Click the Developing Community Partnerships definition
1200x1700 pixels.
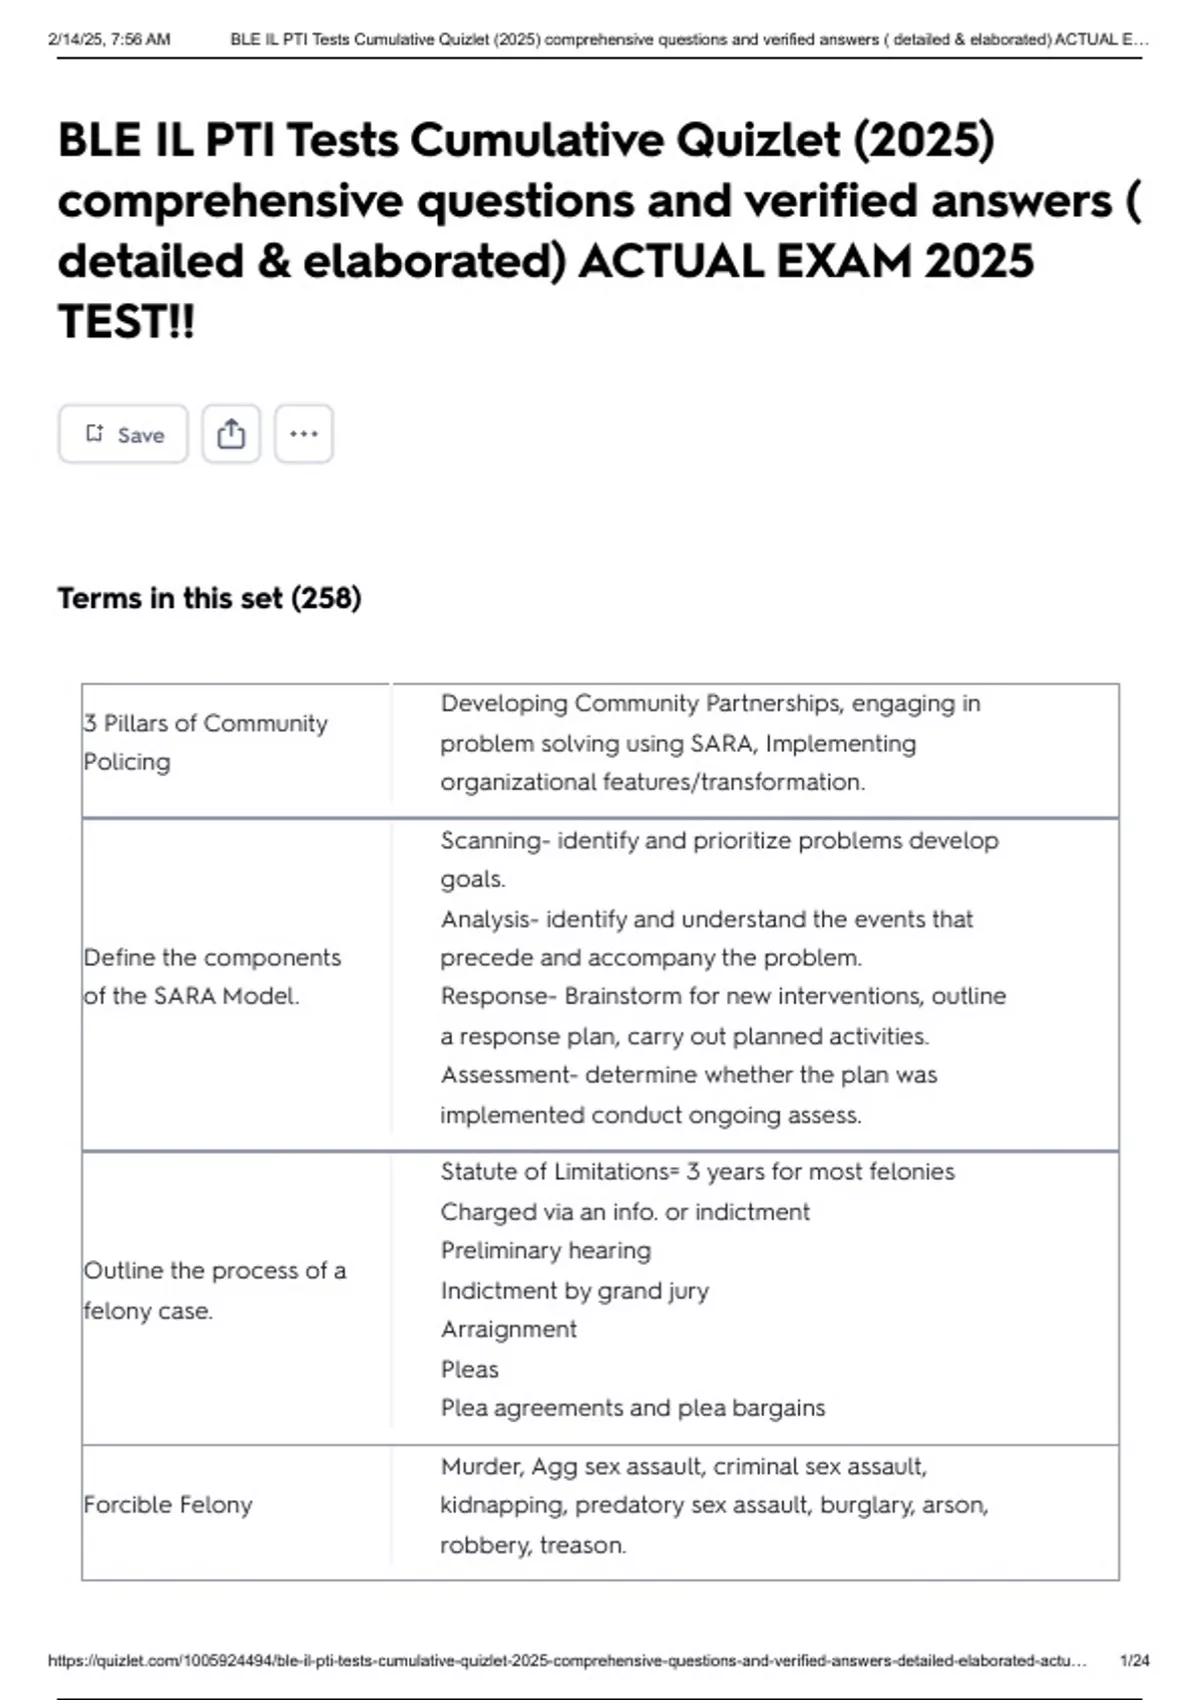(x=710, y=743)
